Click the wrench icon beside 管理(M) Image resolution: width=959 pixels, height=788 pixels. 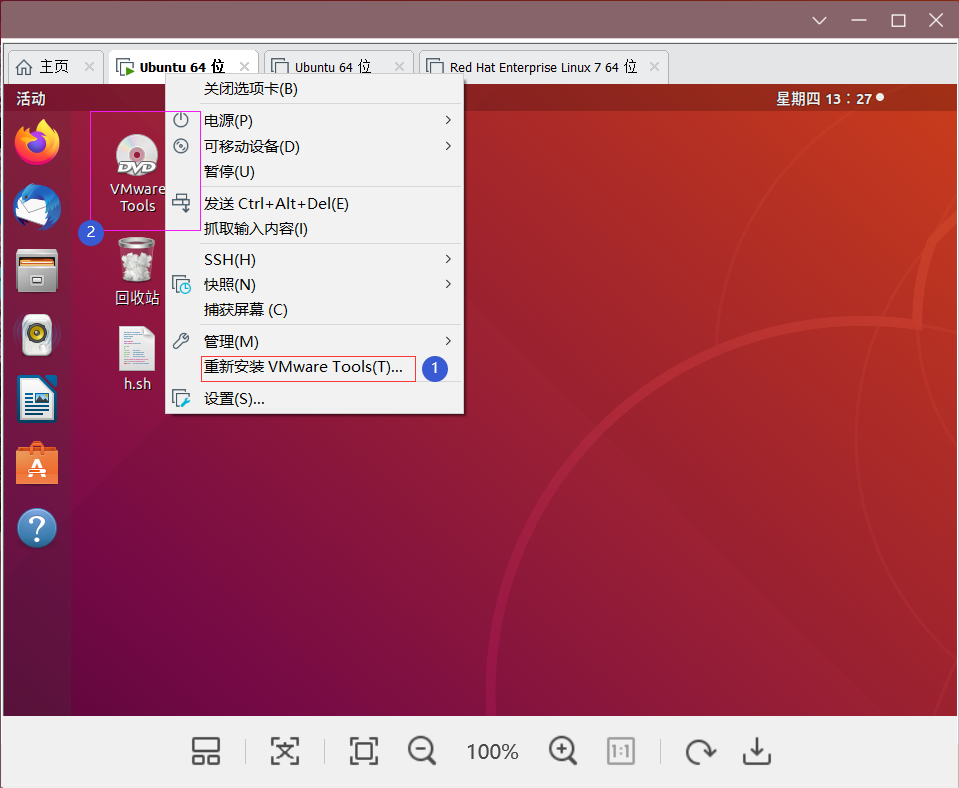coord(181,341)
